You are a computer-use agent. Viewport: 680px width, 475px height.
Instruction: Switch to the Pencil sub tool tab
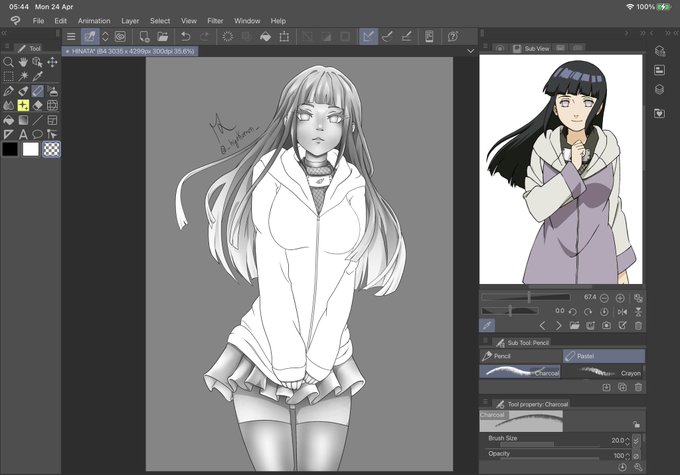click(521, 356)
